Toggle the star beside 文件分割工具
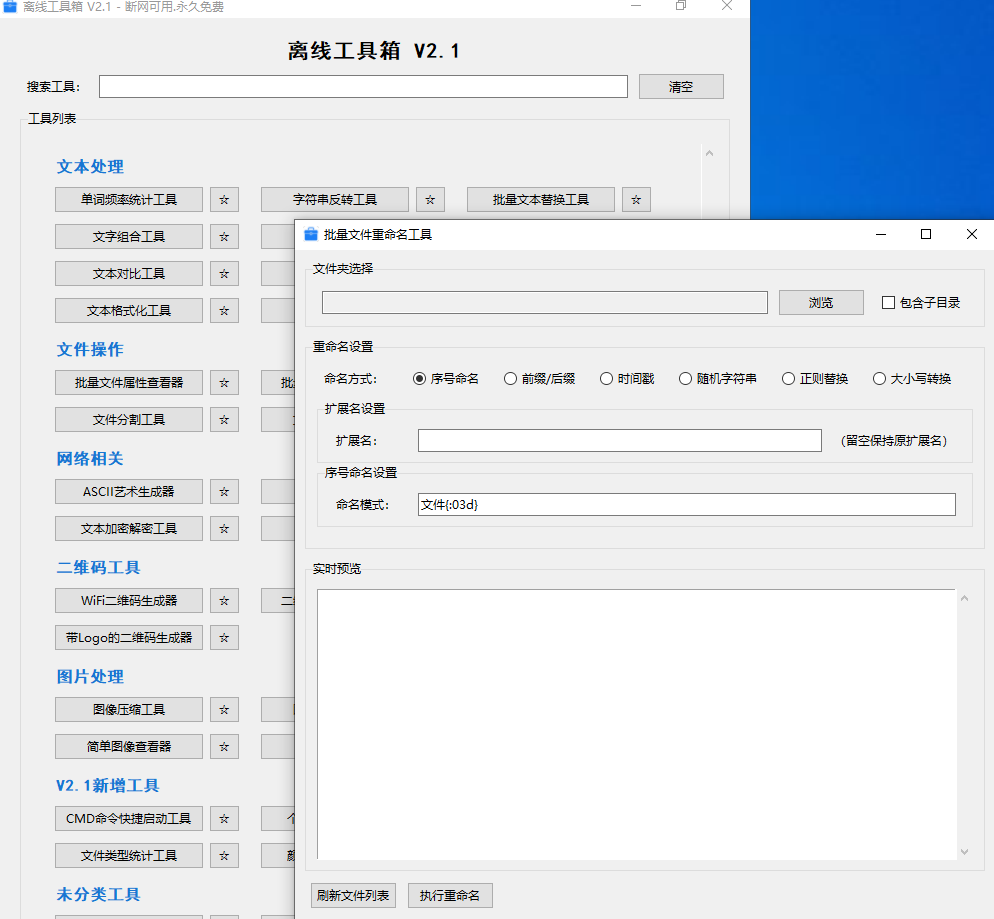Image resolution: width=994 pixels, height=919 pixels. tap(224, 419)
